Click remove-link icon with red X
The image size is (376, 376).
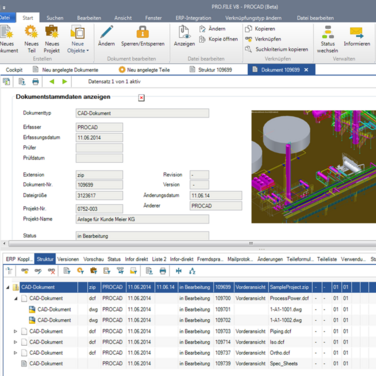(x=51, y=271)
